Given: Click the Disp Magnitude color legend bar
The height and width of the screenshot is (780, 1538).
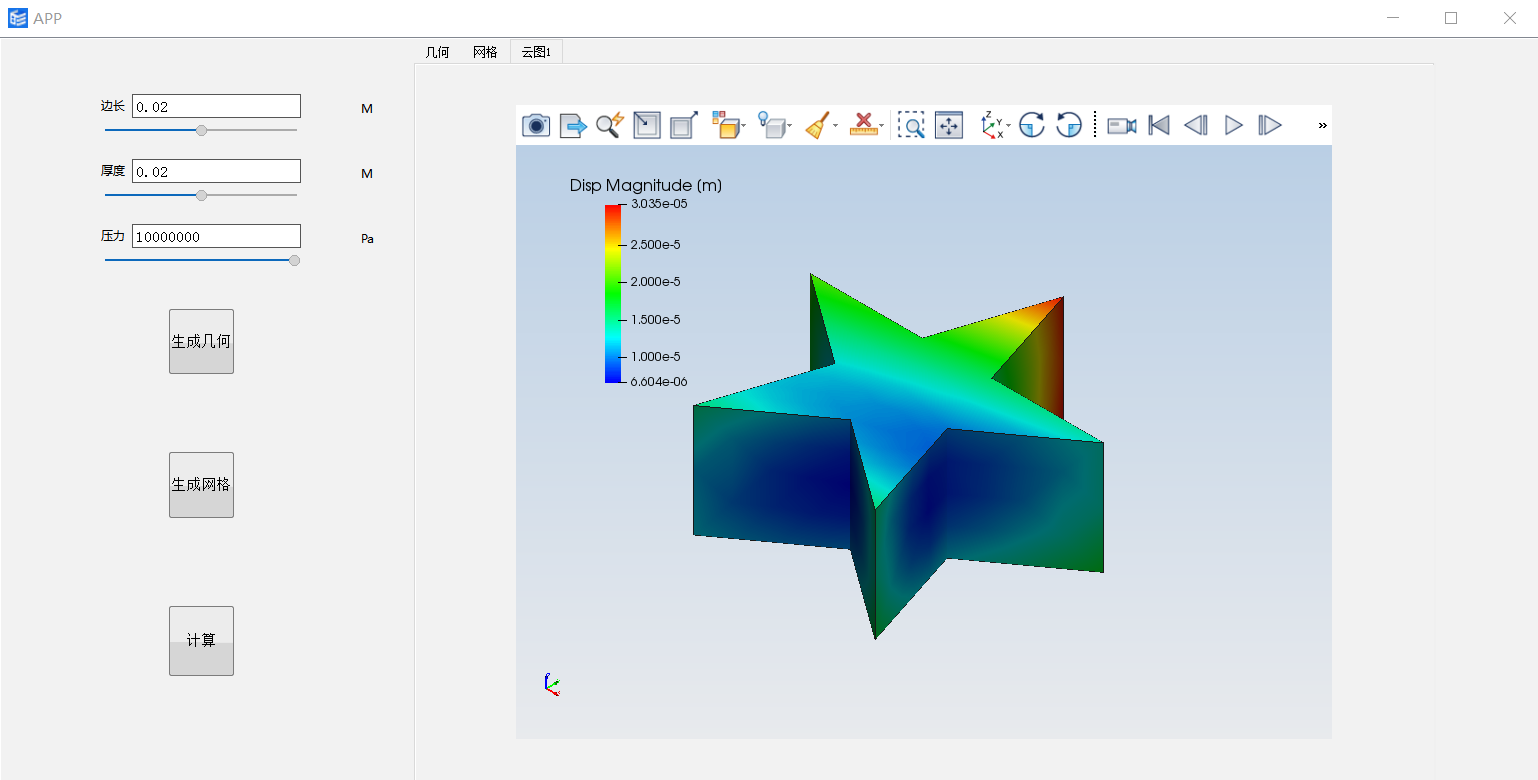Looking at the screenshot, I should (x=613, y=293).
